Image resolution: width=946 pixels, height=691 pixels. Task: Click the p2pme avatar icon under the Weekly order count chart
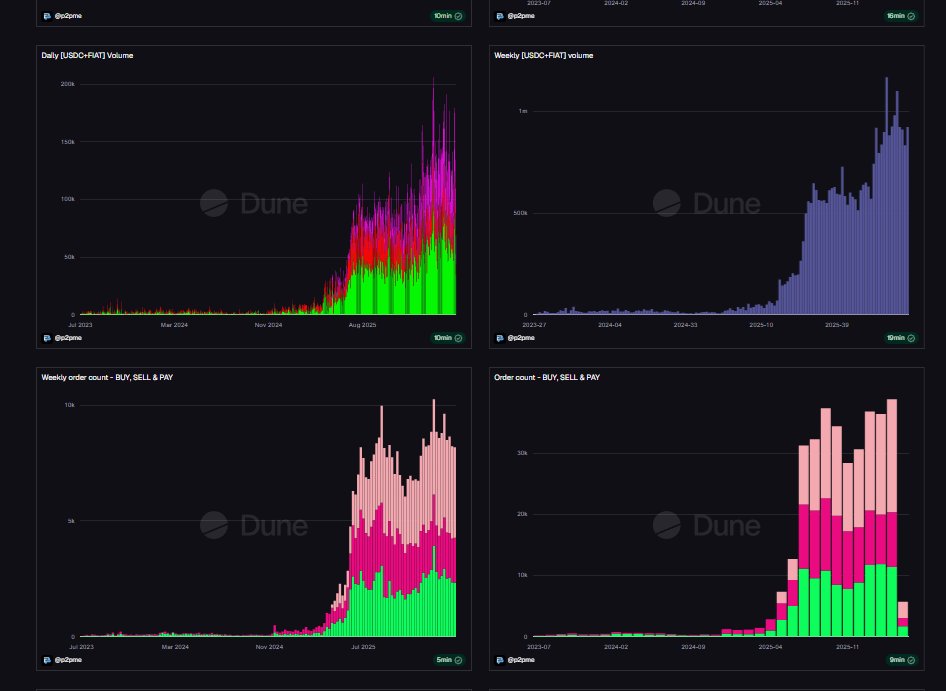click(46, 660)
